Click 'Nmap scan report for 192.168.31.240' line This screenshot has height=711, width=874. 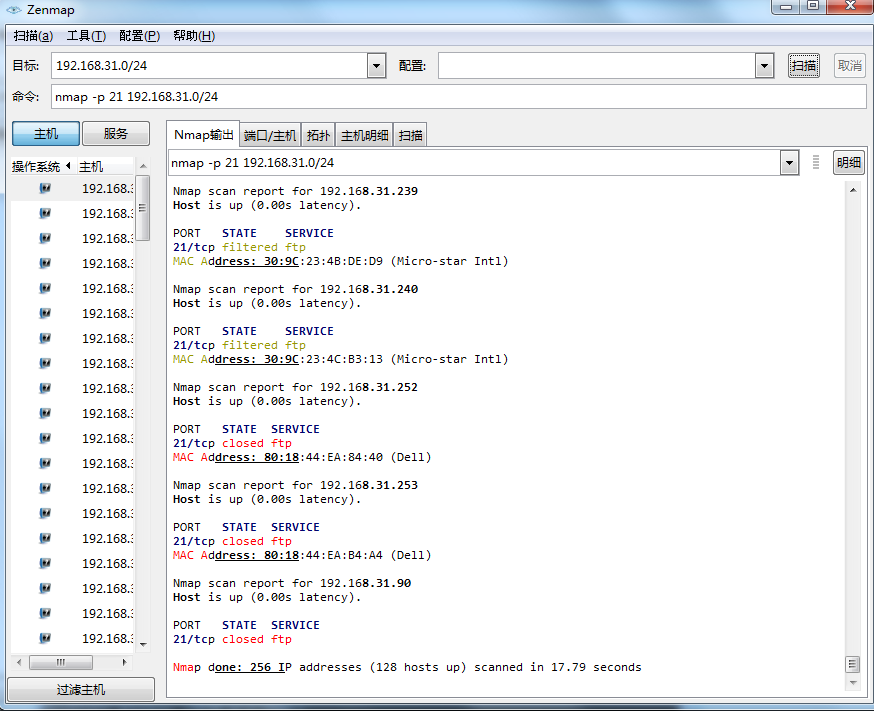coord(295,289)
